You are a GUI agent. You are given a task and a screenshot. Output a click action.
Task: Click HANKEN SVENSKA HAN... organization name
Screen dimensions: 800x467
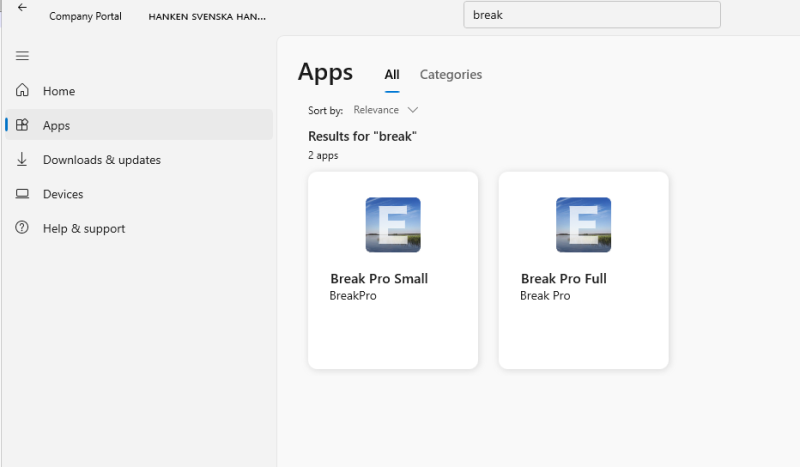point(207,17)
